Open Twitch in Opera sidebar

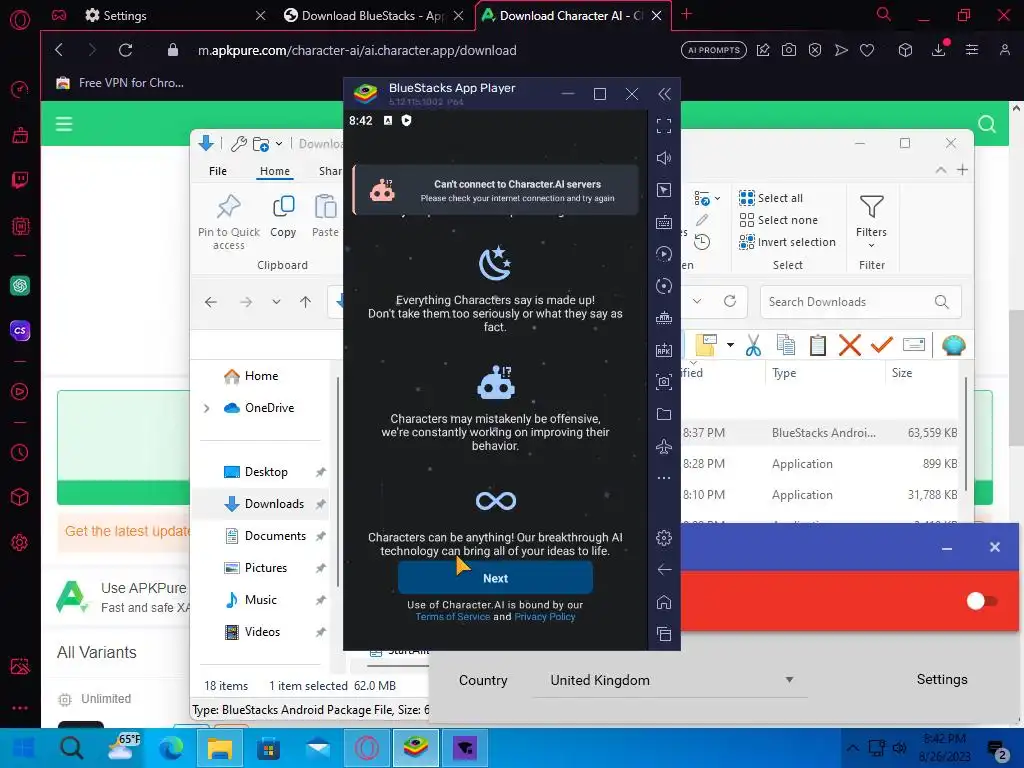[20, 180]
